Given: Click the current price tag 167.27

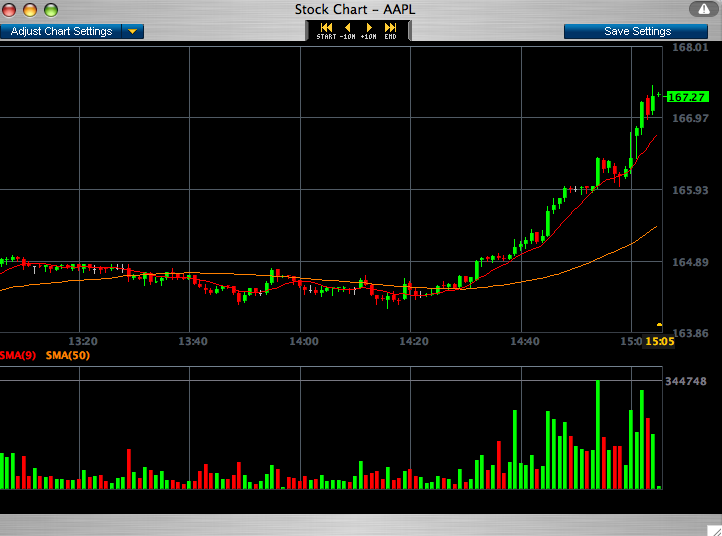Looking at the screenshot, I should tap(687, 97).
